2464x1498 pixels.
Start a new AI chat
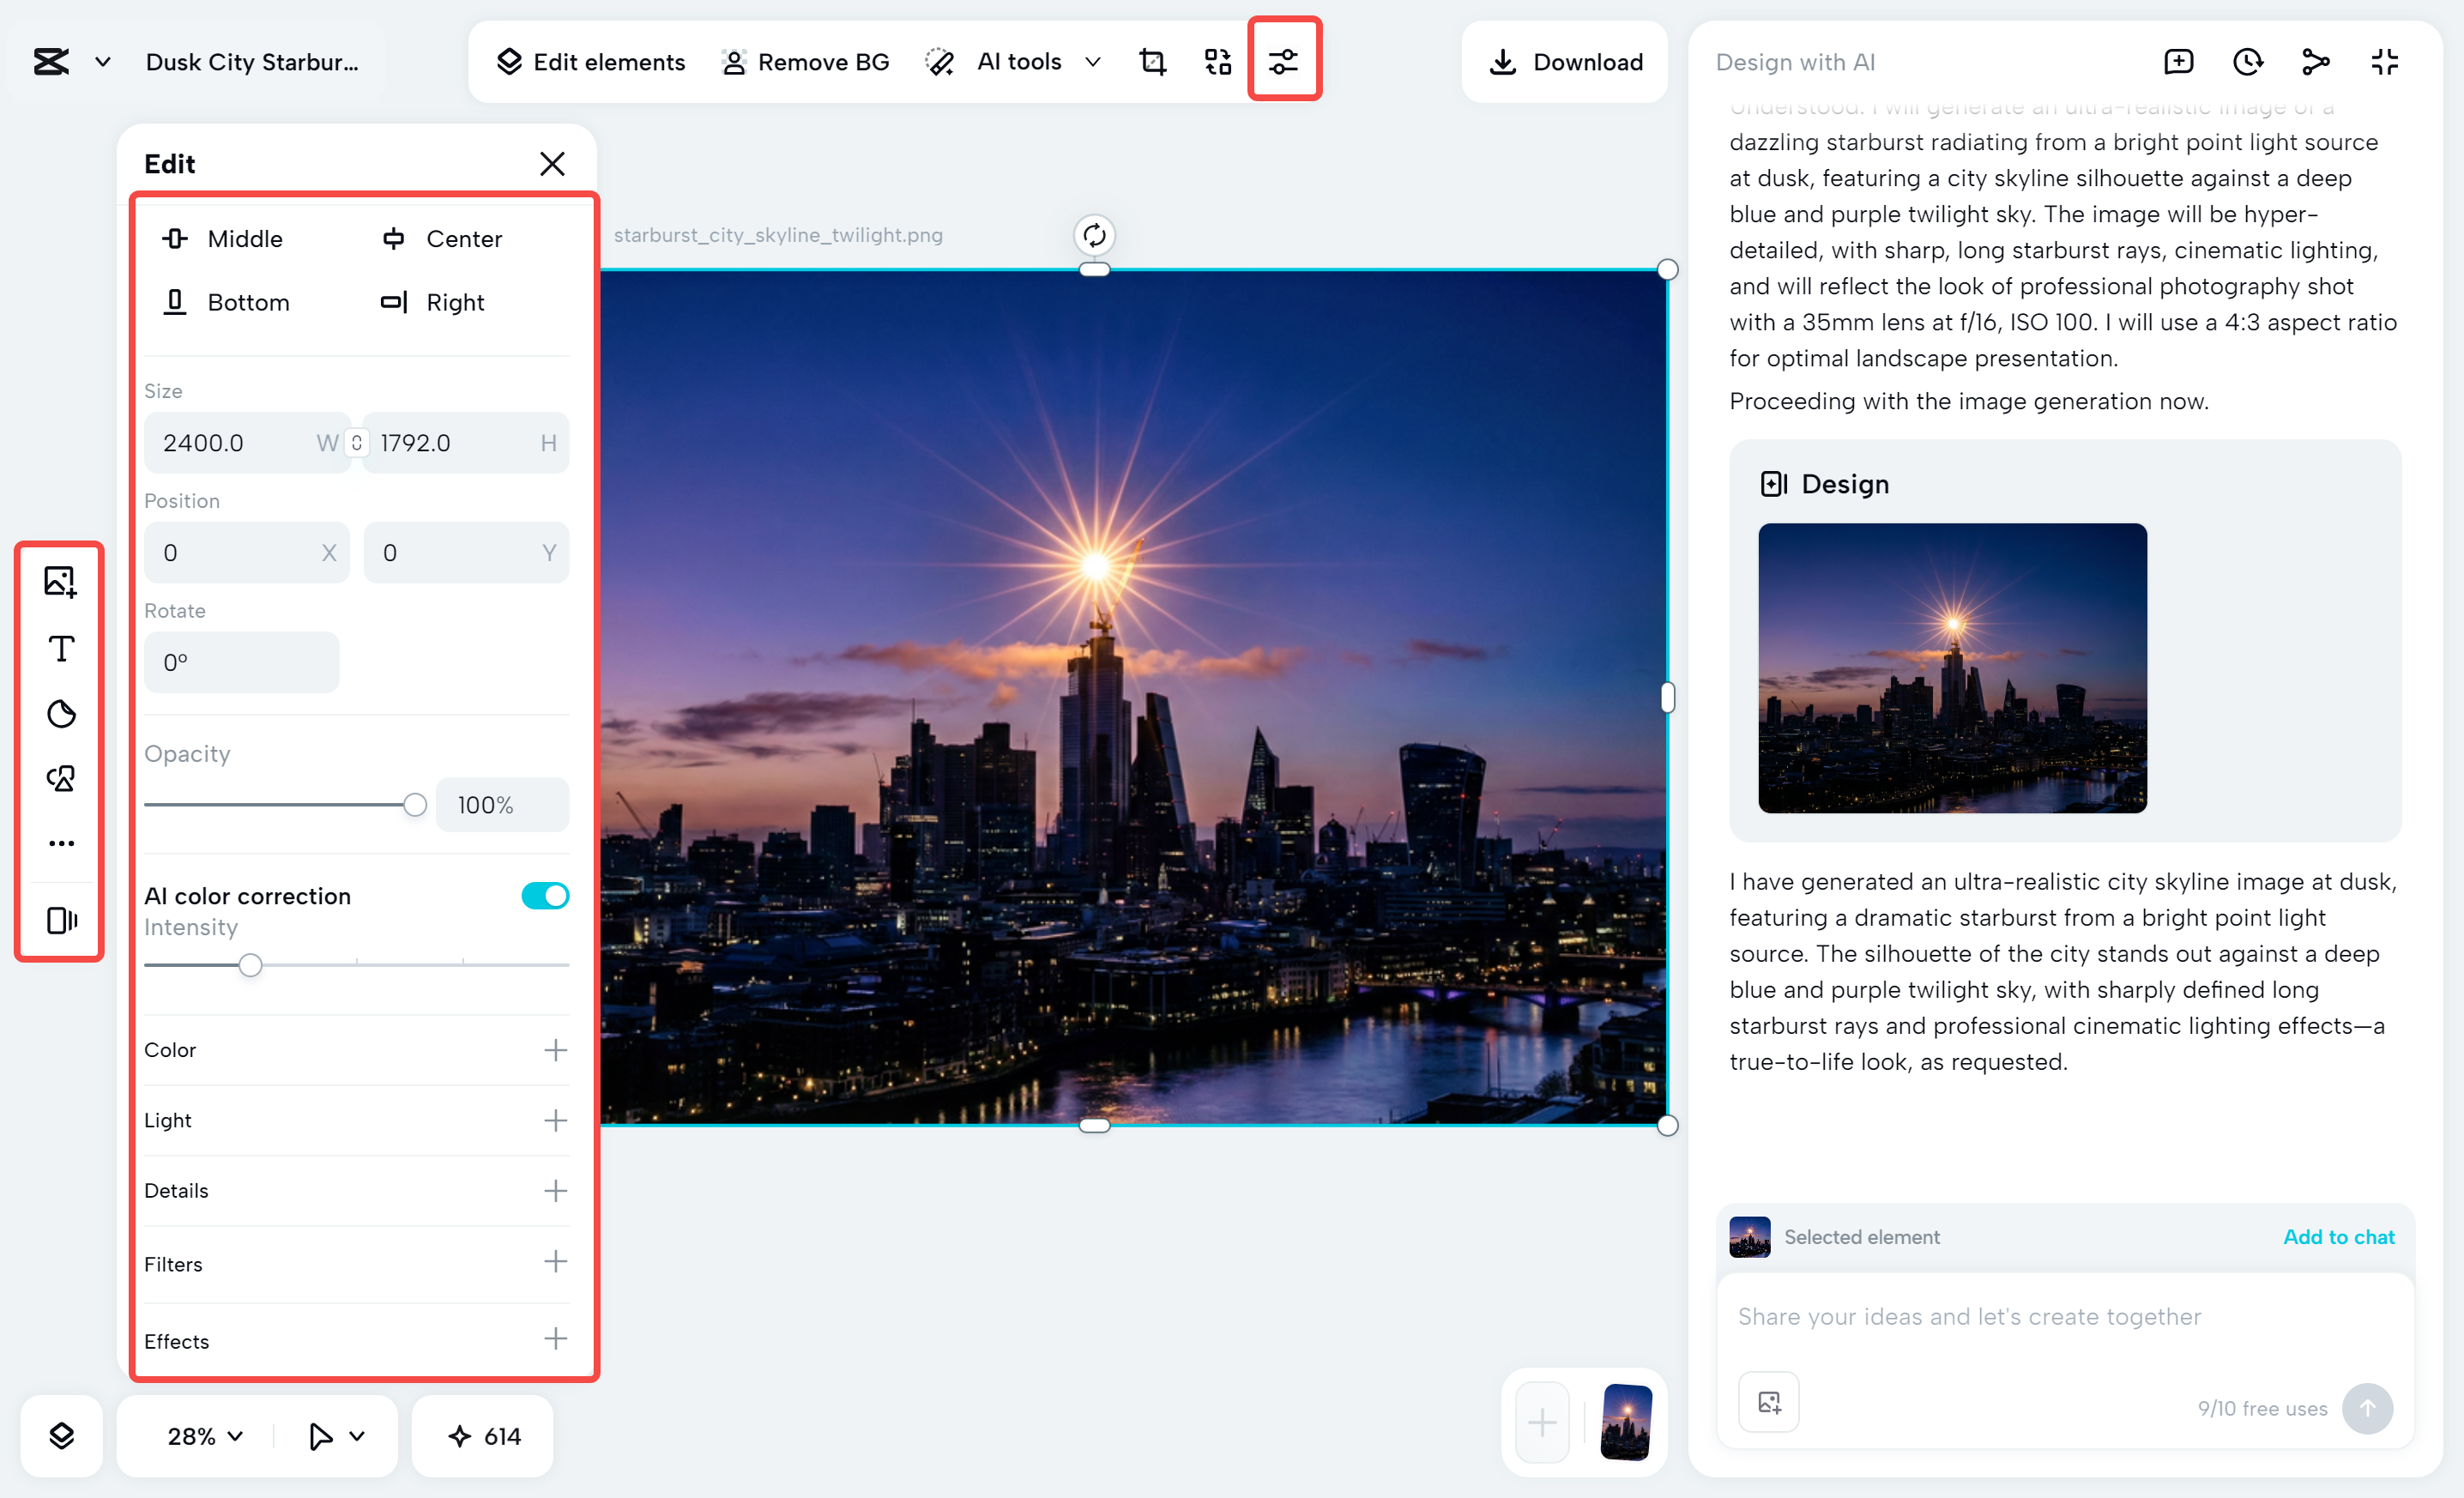[x=2178, y=62]
